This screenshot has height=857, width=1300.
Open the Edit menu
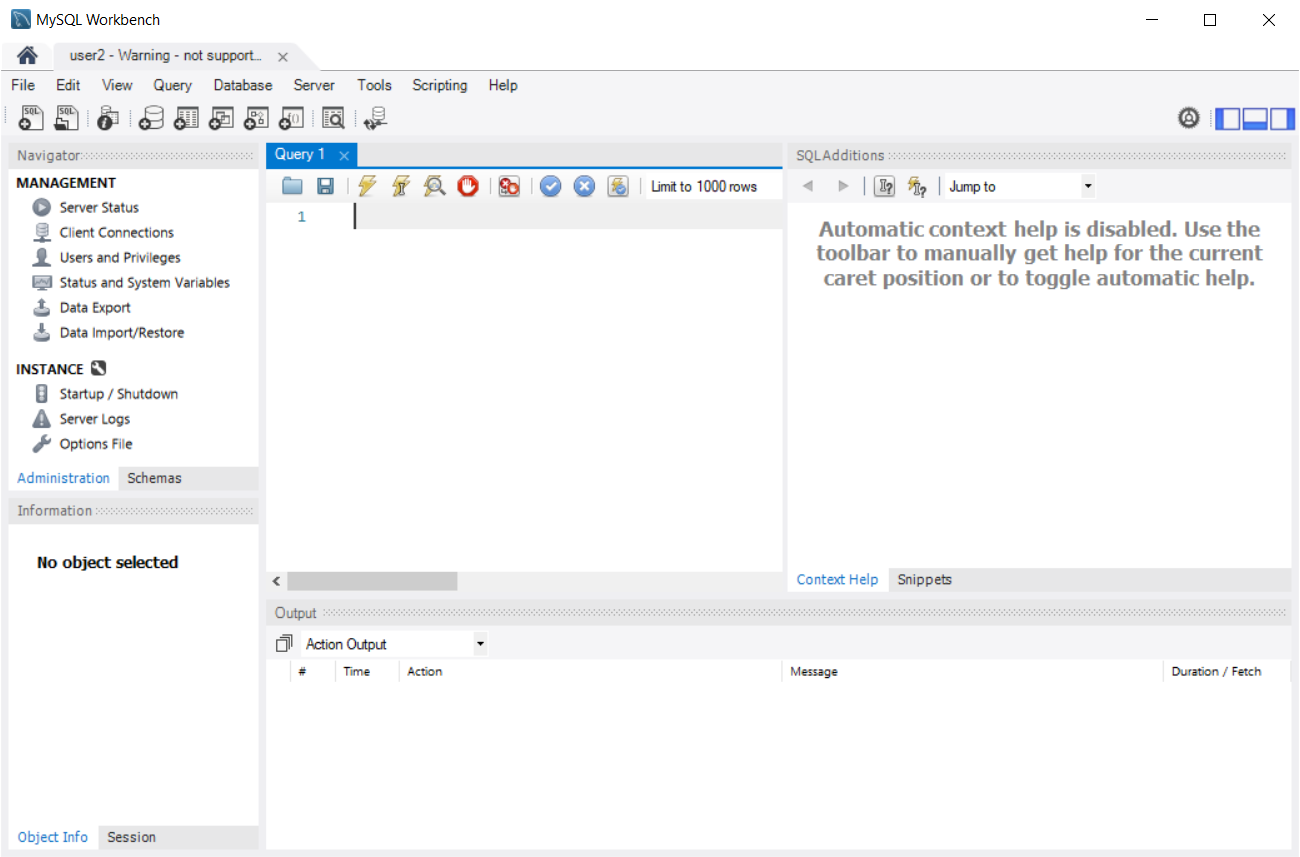click(x=68, y=85)
